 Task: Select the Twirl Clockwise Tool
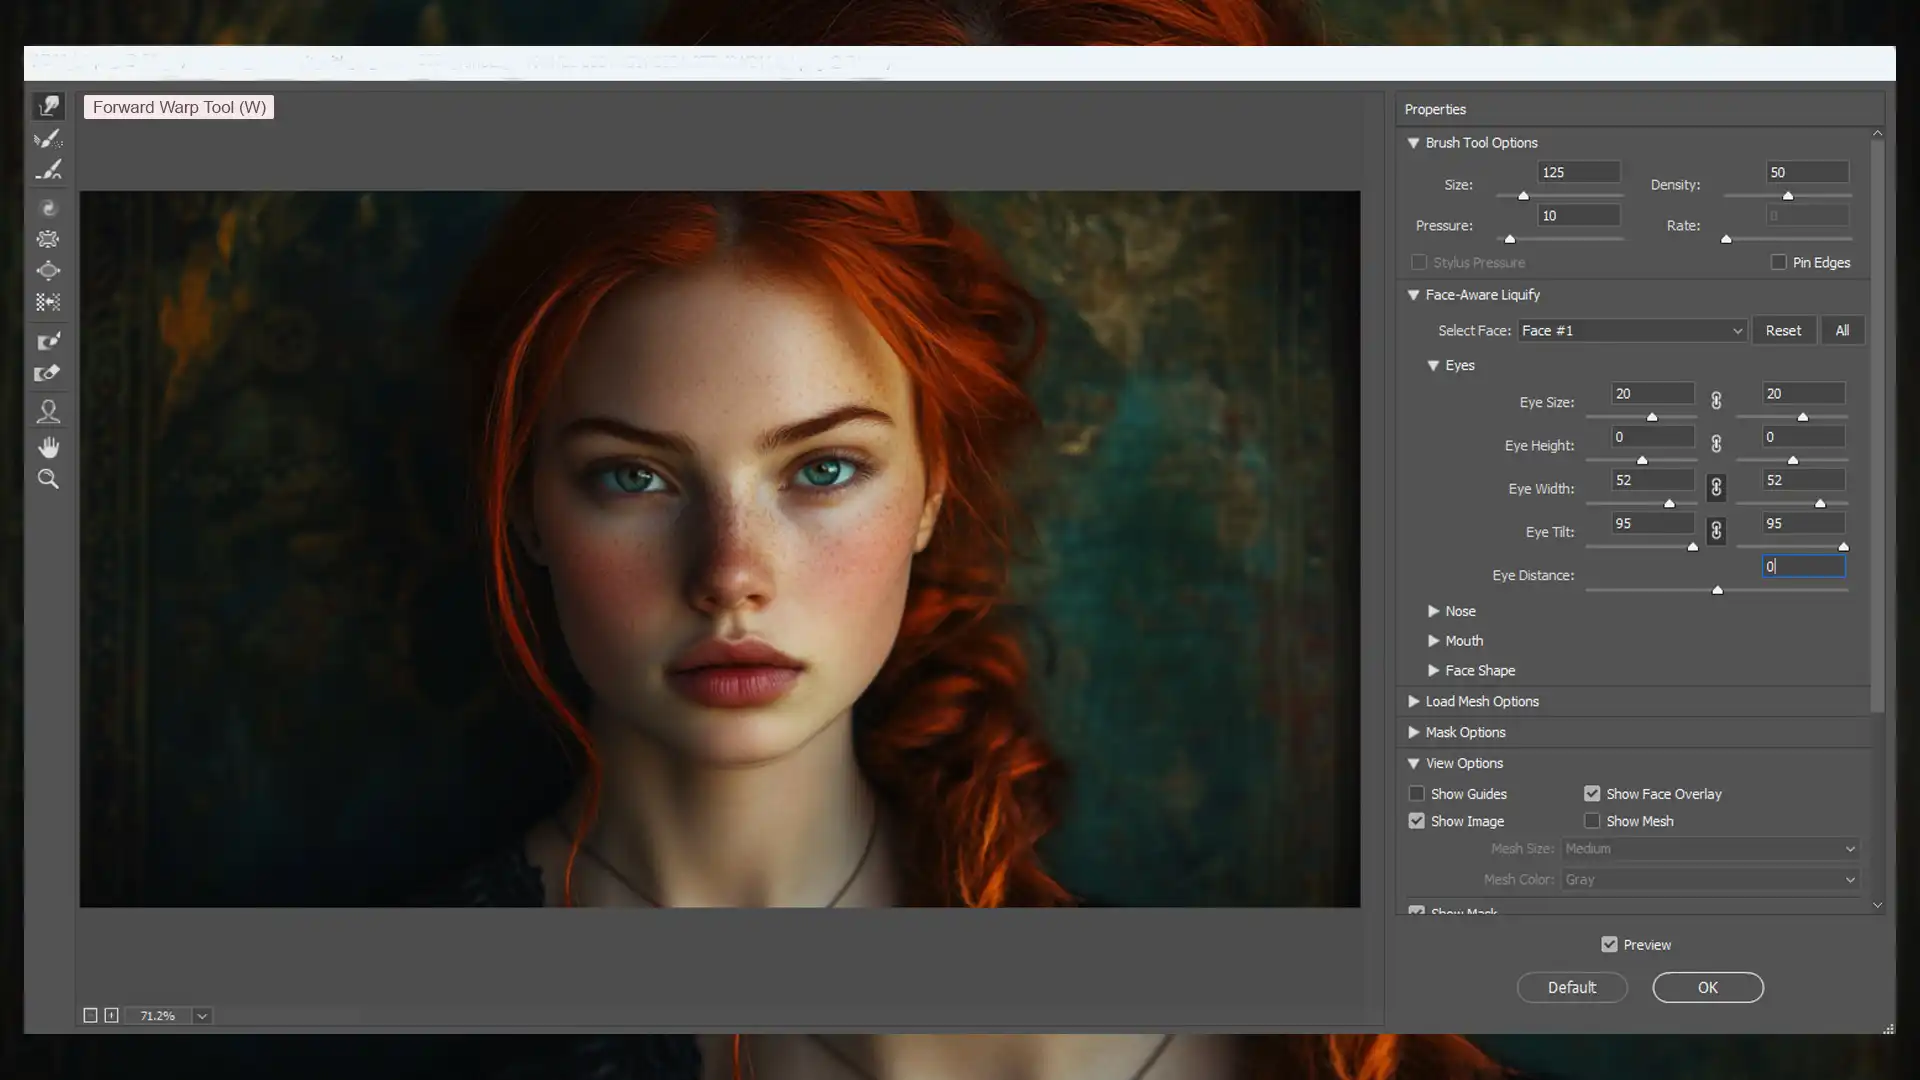(49, 206)
